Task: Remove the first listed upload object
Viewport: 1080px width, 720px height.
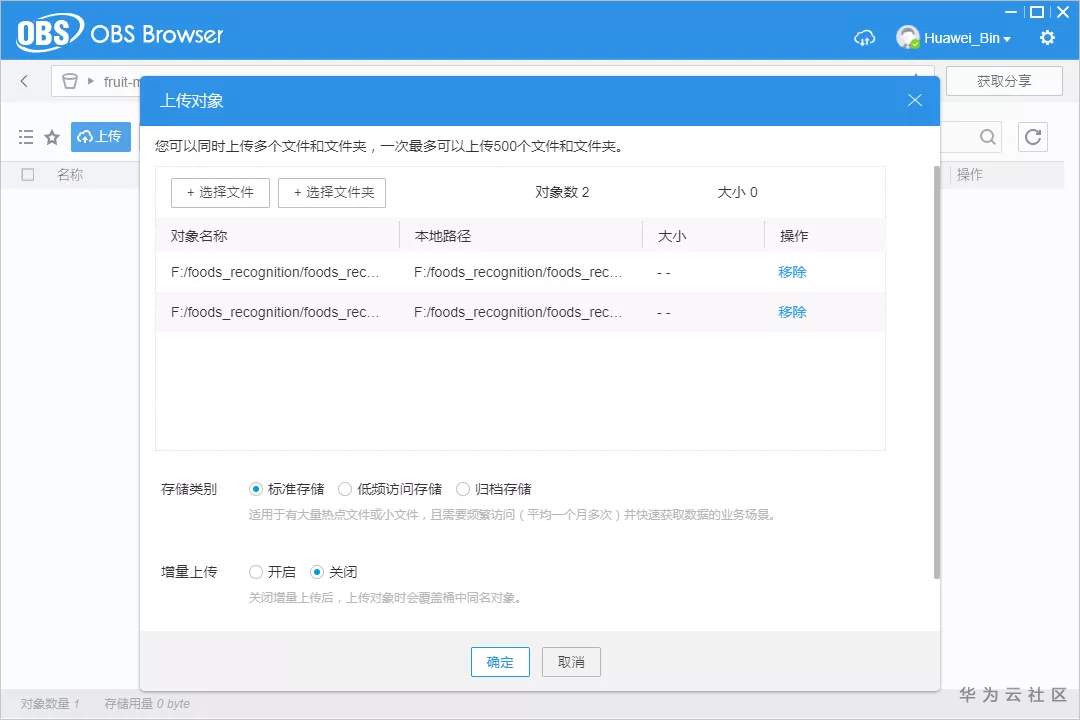Action: pos(792,272)
